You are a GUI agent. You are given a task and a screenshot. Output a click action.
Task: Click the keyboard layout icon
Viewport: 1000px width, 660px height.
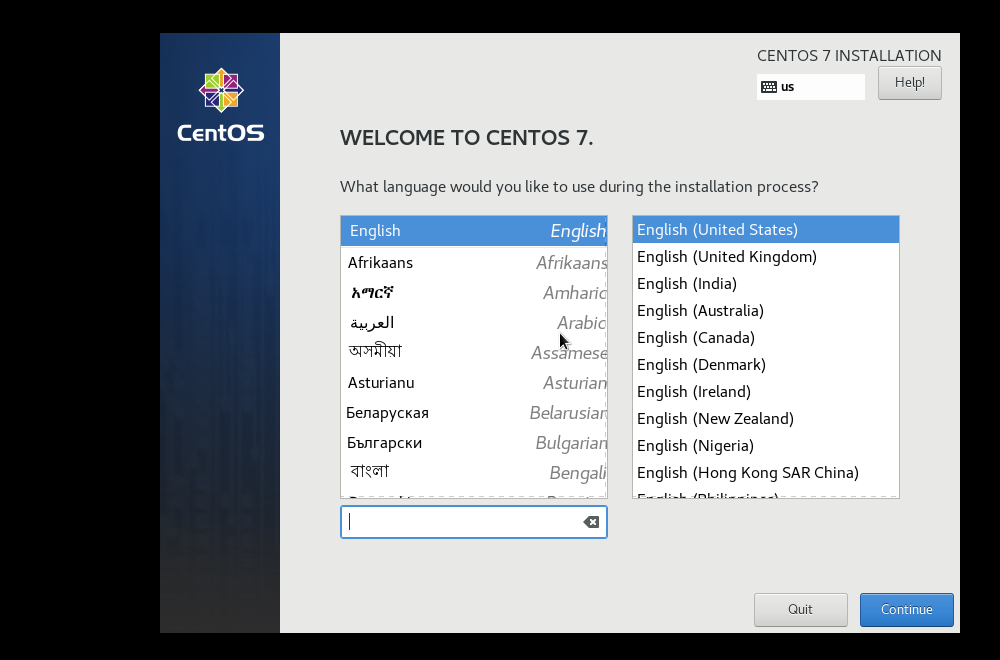pos(768,87)
